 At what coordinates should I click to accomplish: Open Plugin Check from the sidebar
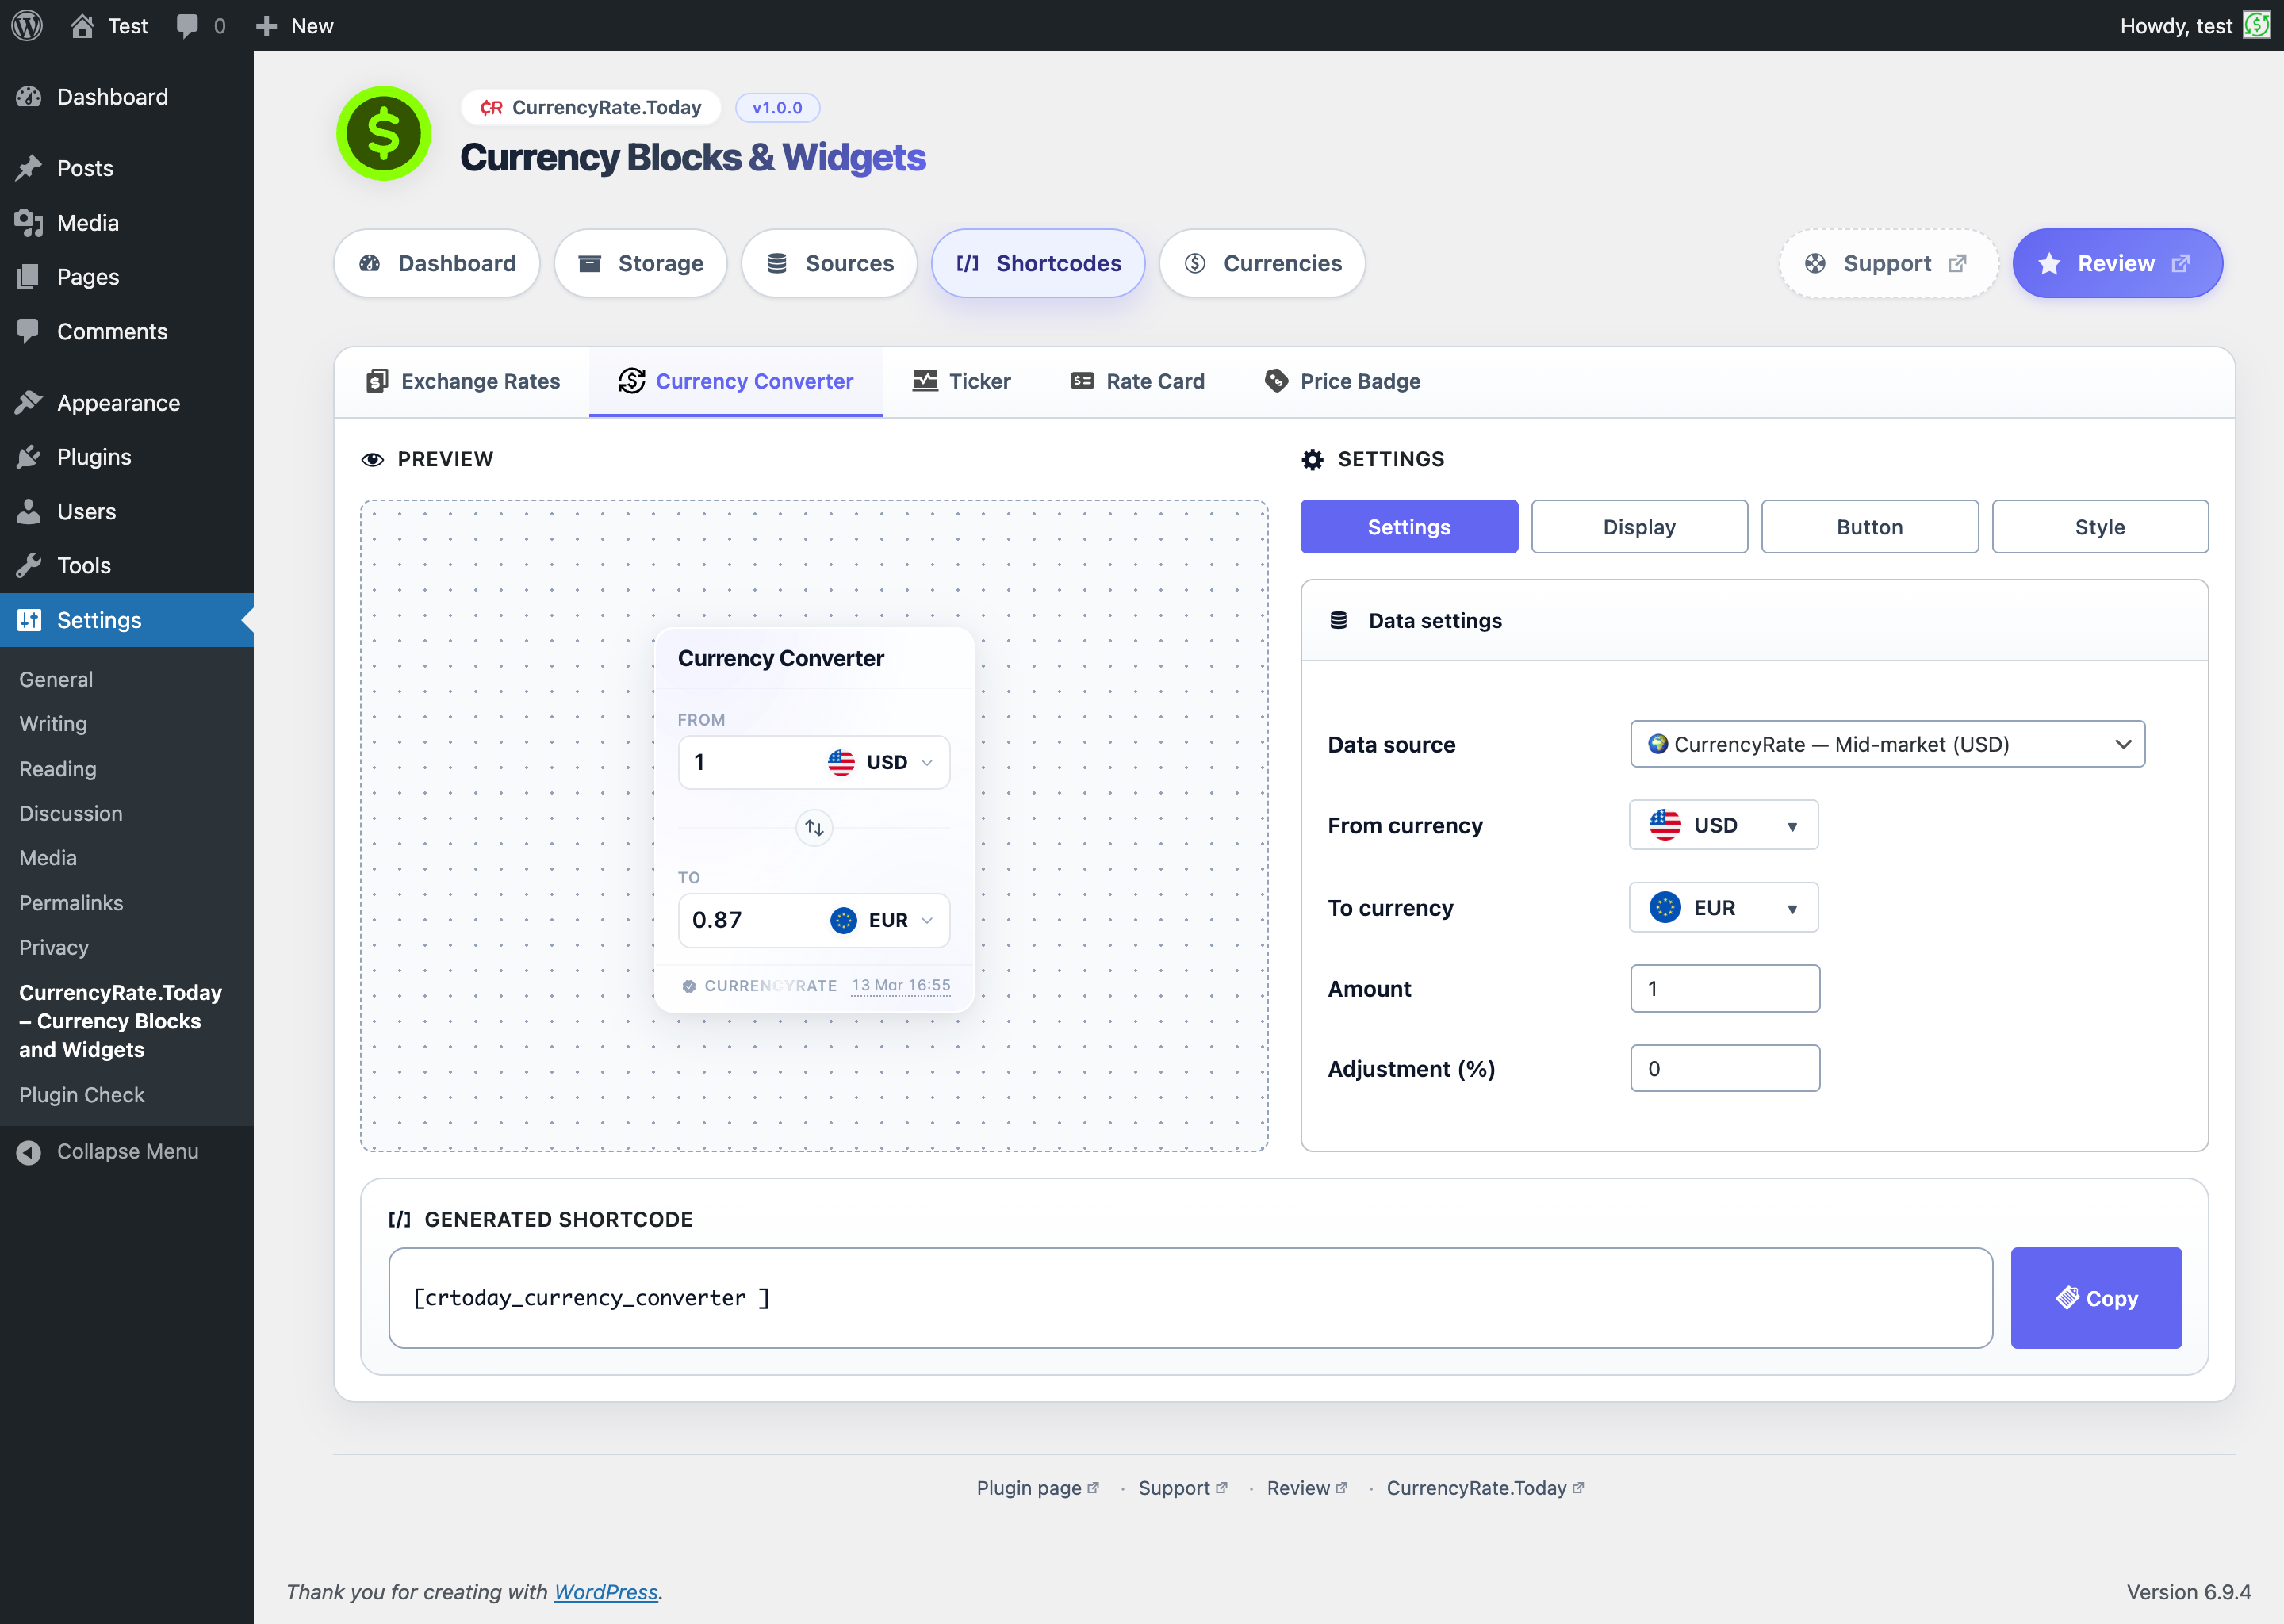(82, 1094)
